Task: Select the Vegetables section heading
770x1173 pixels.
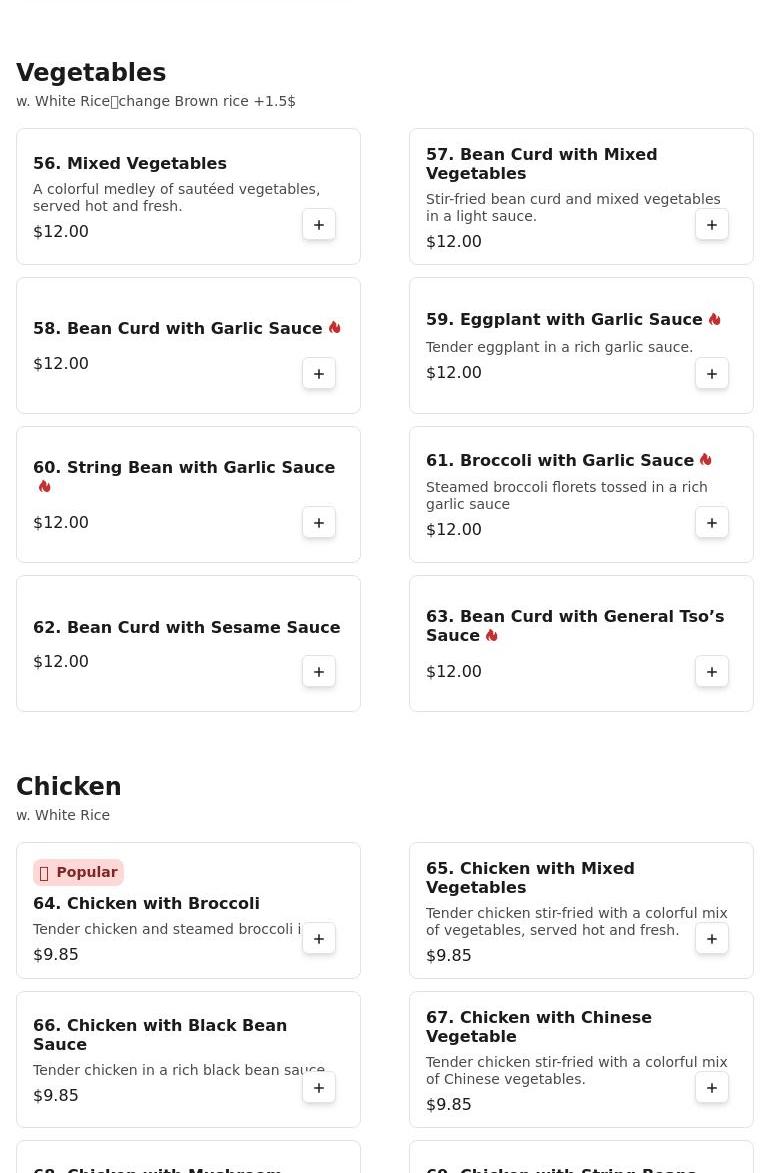Action: pyautogui.click(x=91, y=73)
